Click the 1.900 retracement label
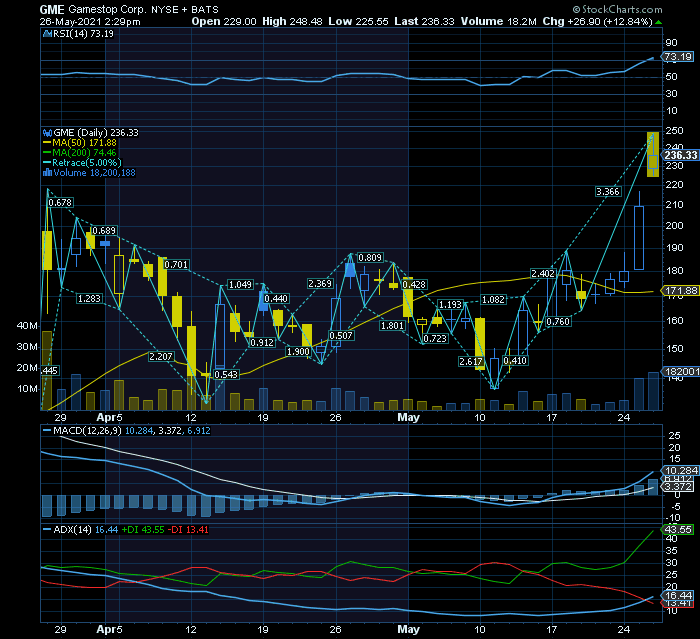The width and height of the screenshot is (700, 639). point(298,351)
